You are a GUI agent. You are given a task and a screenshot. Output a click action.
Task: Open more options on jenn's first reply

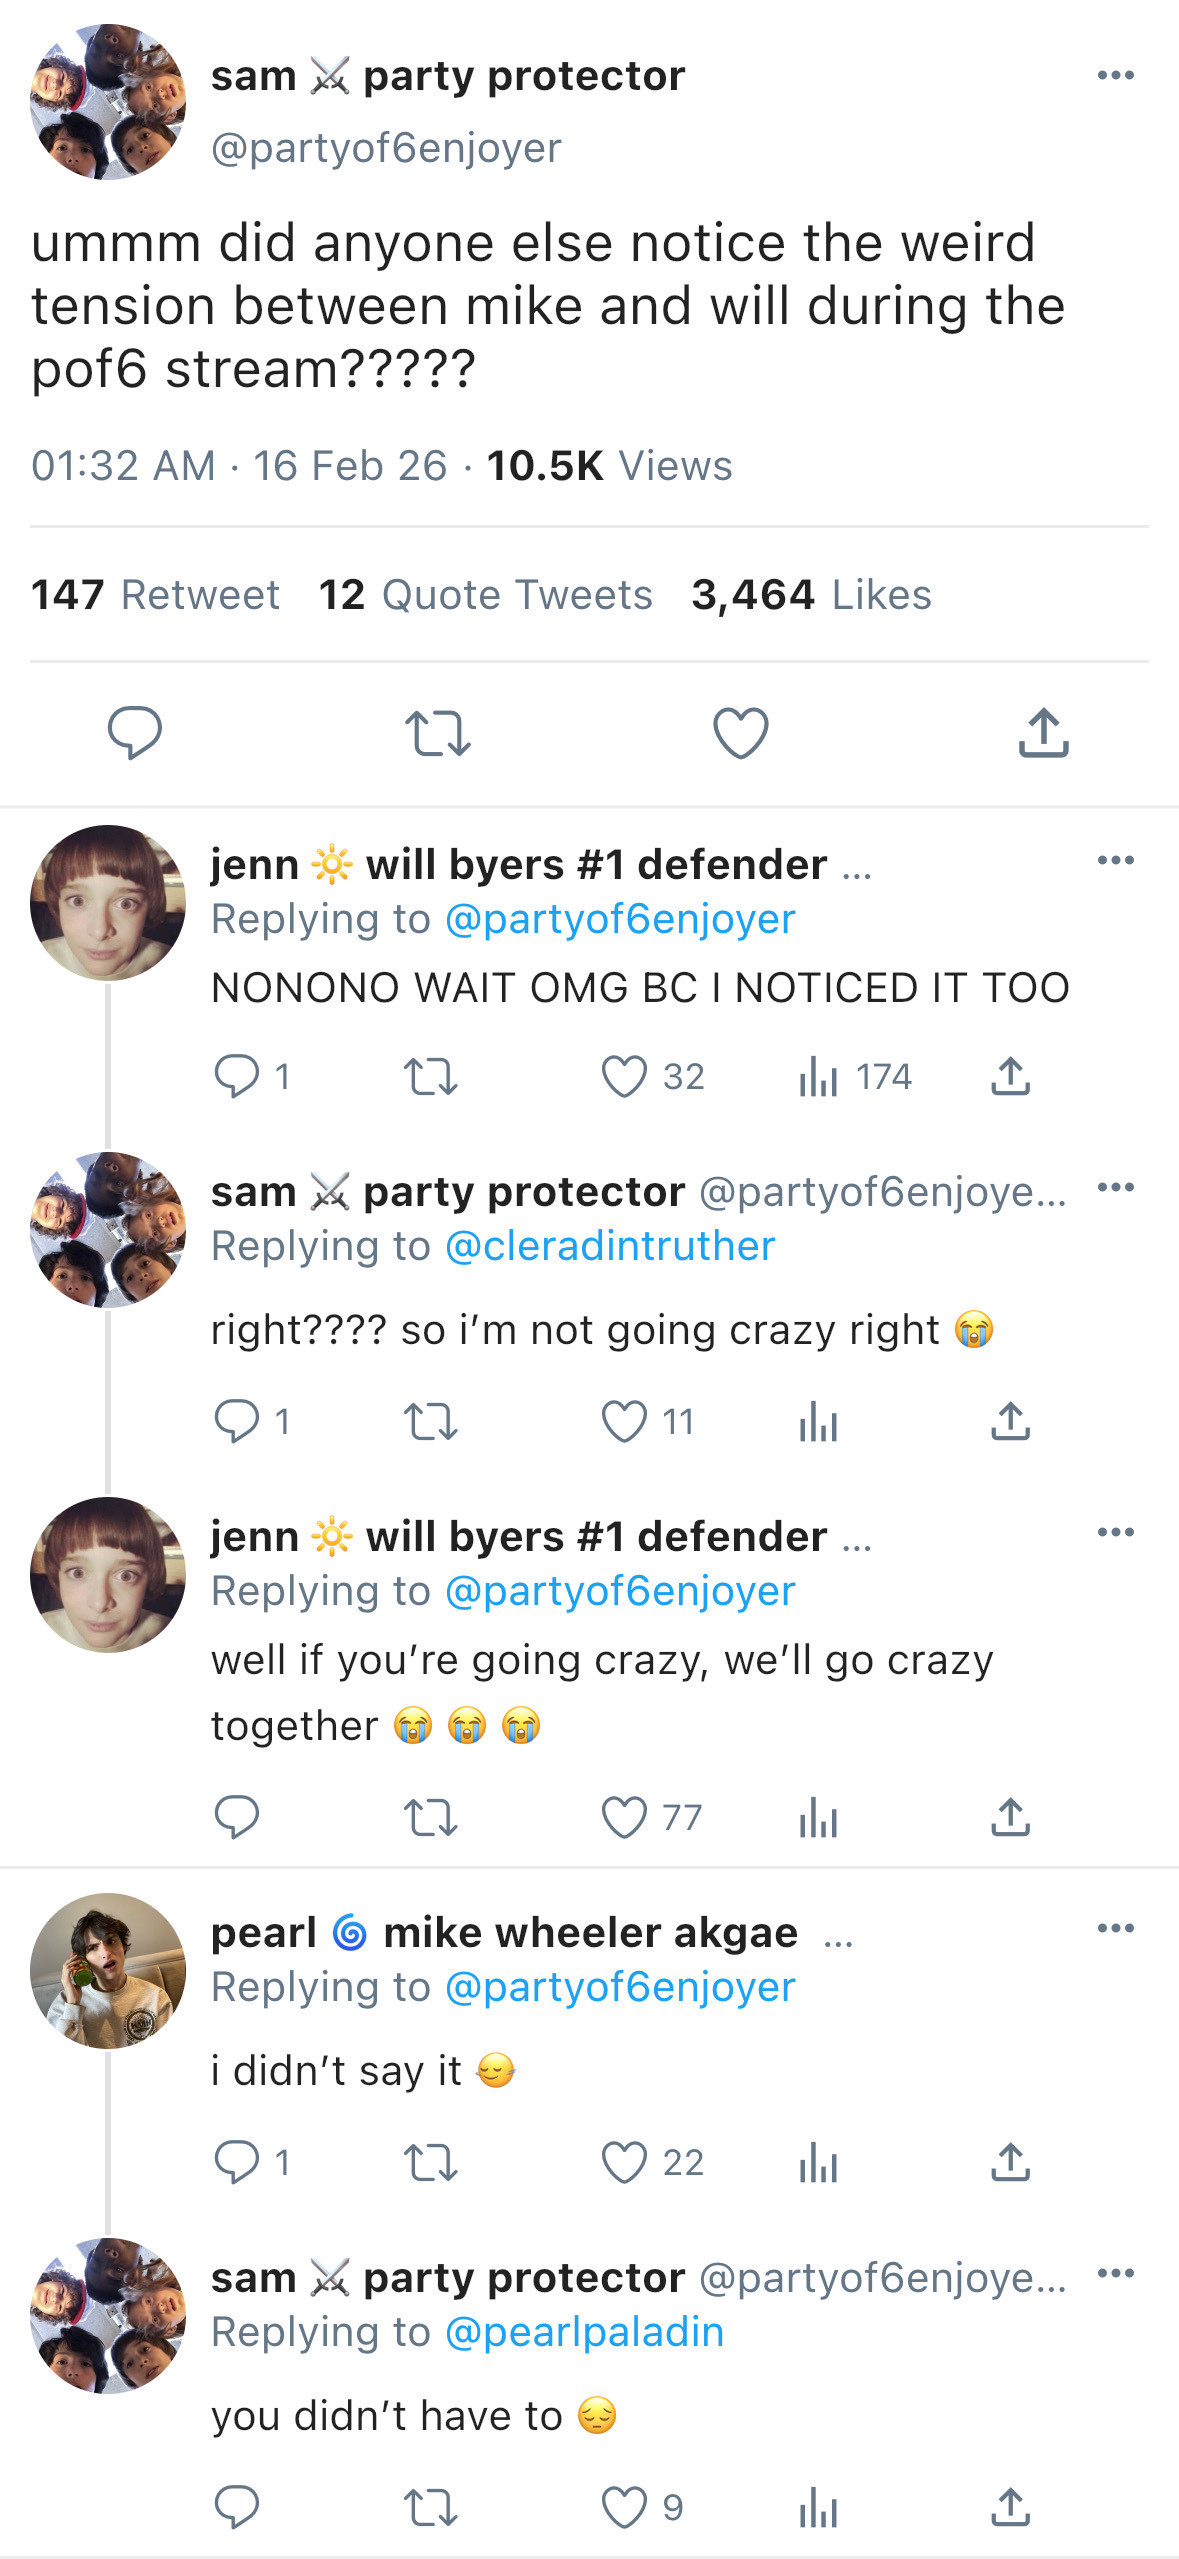point(1115,860)
